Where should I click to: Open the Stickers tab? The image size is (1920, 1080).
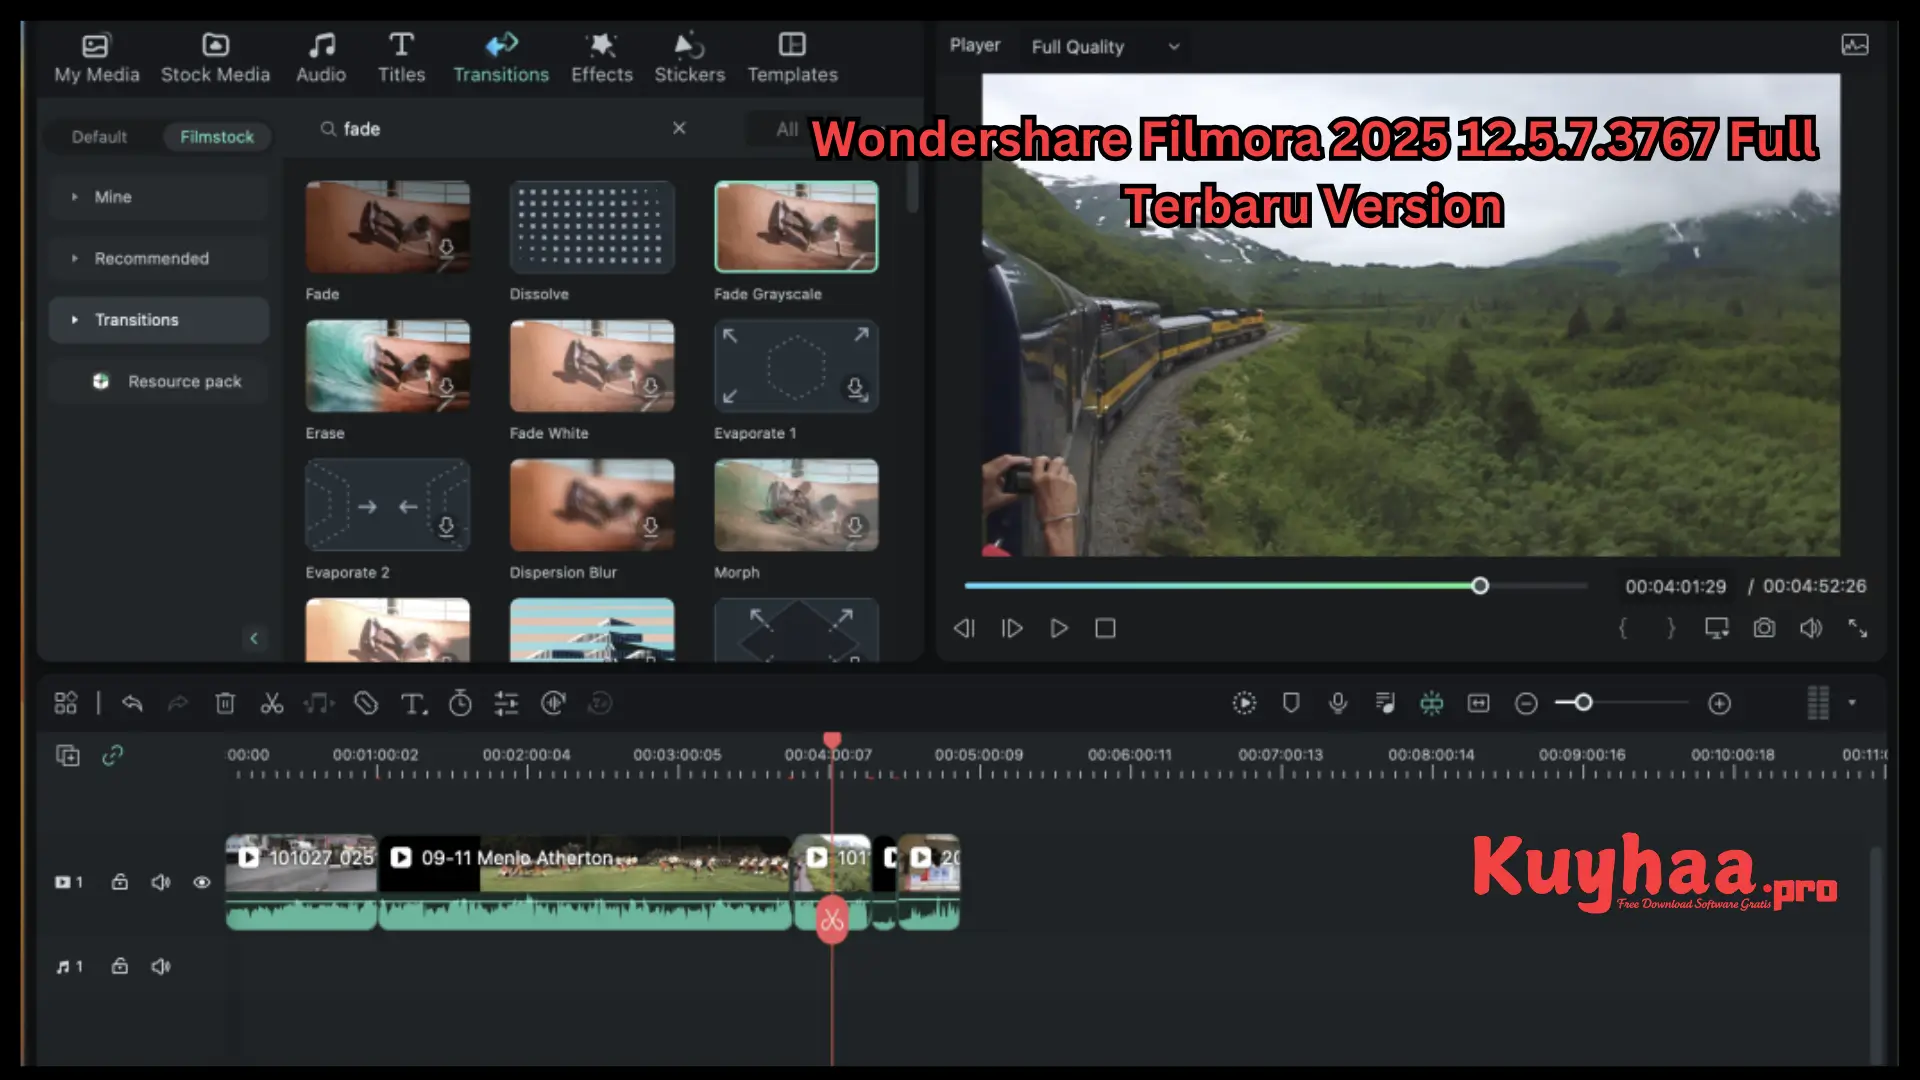[x=689, y=58]
